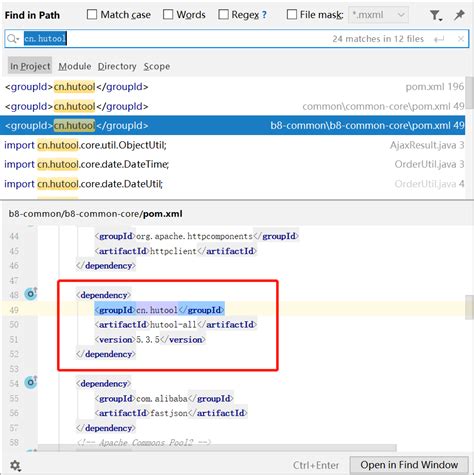Select the In Project scope tab
Screen dimensions: 474x475
(x=30, y=66)
